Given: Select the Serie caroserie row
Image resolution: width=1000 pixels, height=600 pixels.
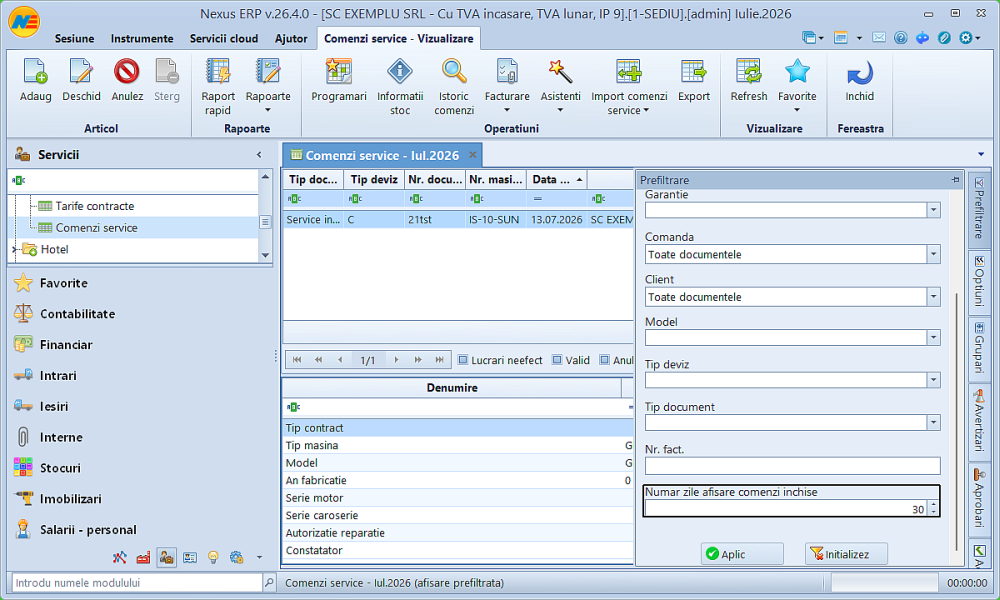Looking at the screenshot, I should click(458, 515).
